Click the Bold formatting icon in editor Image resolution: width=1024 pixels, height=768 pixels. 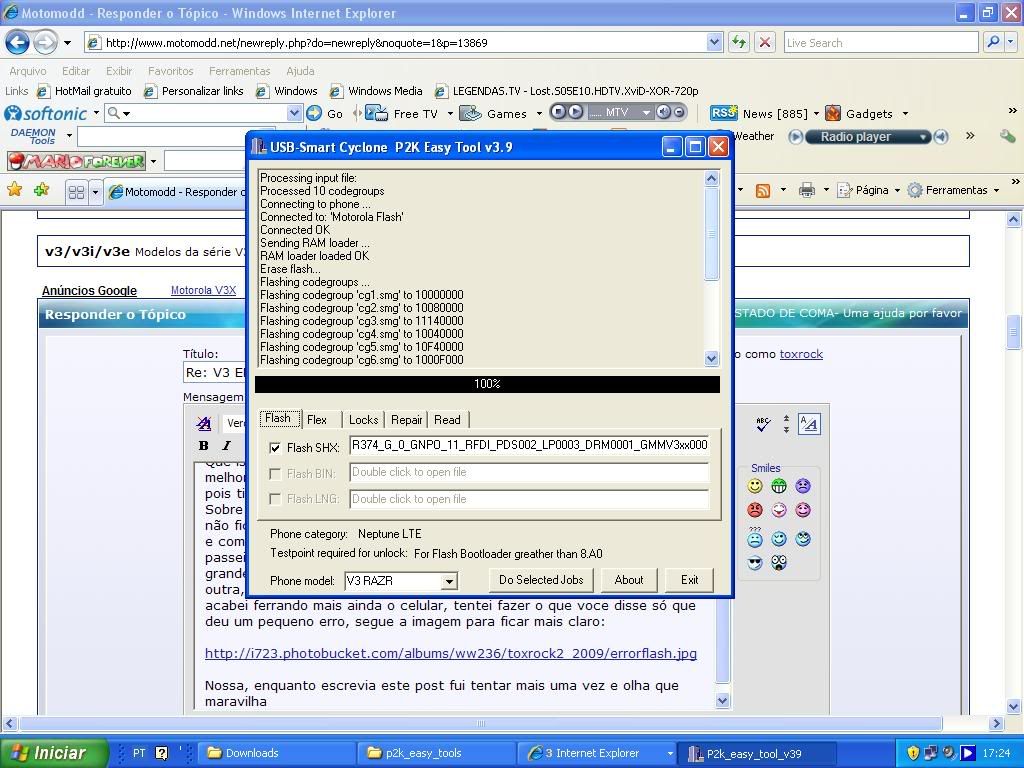pyautogui.click(x=204, y=445)
